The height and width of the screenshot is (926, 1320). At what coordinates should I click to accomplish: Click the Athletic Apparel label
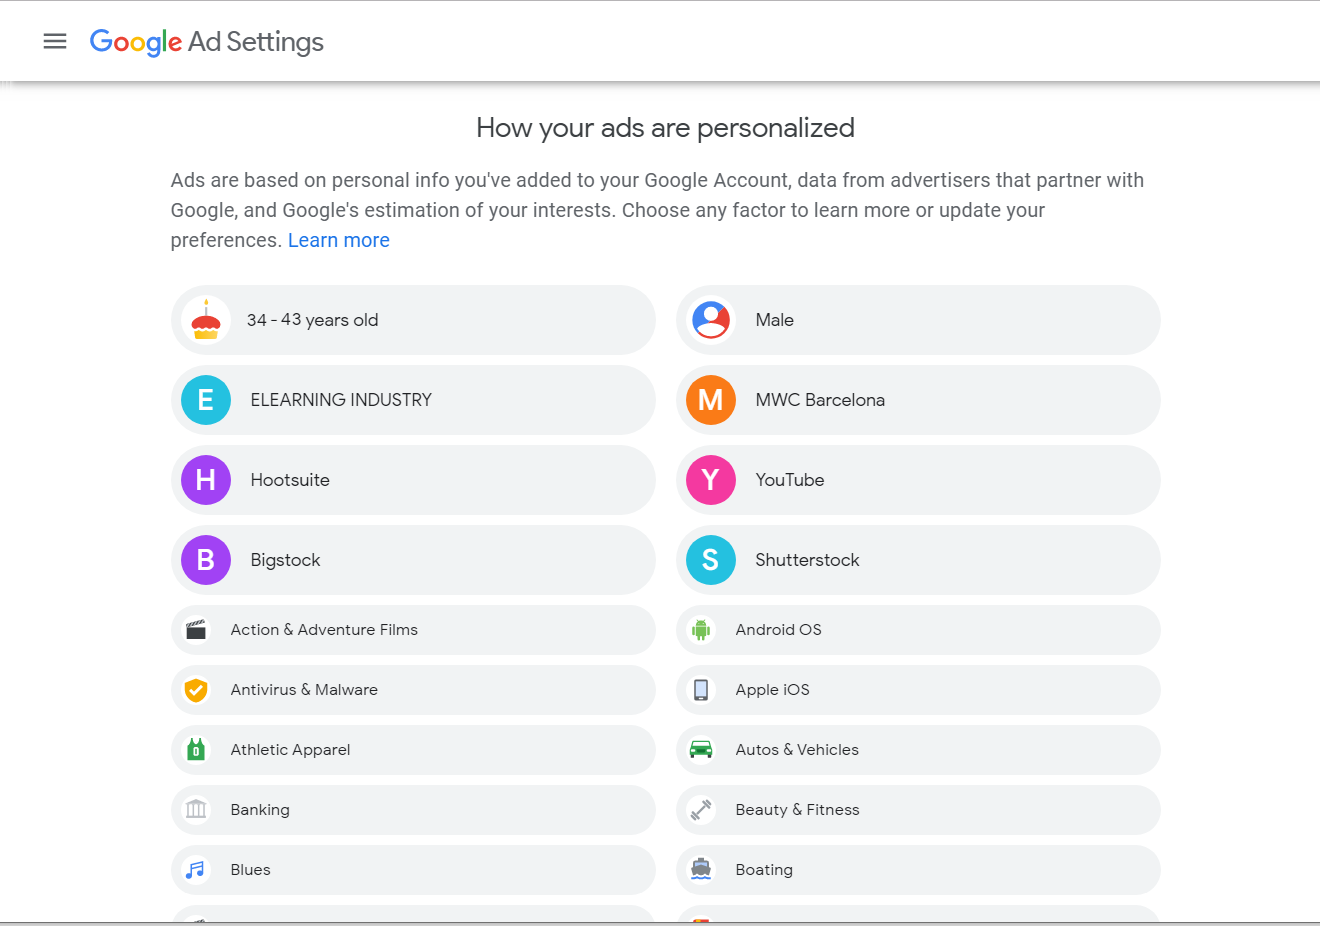pos(290,750)
